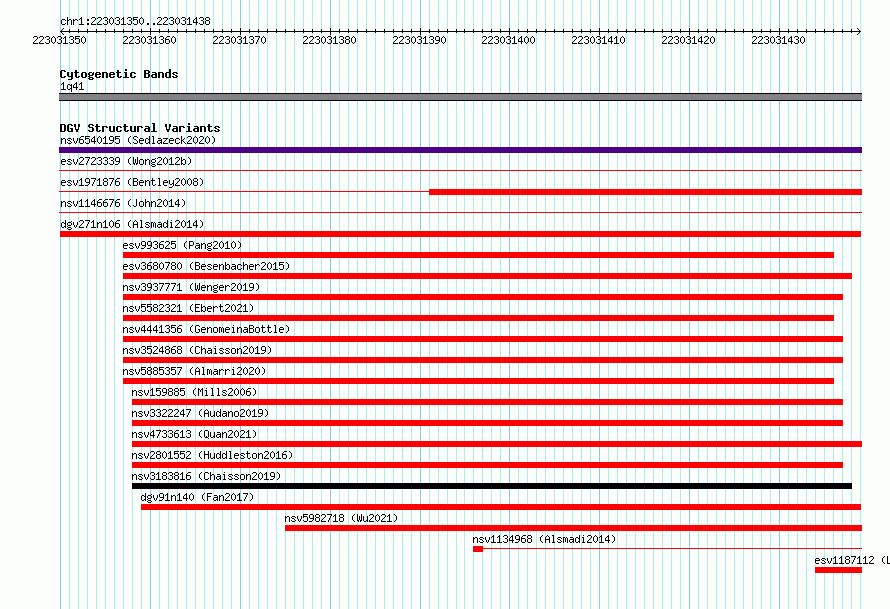Viewport: 890px width, 609px height.
Task: Select the red nsv5982718 variant bar
Action: (x=573, y=528)
